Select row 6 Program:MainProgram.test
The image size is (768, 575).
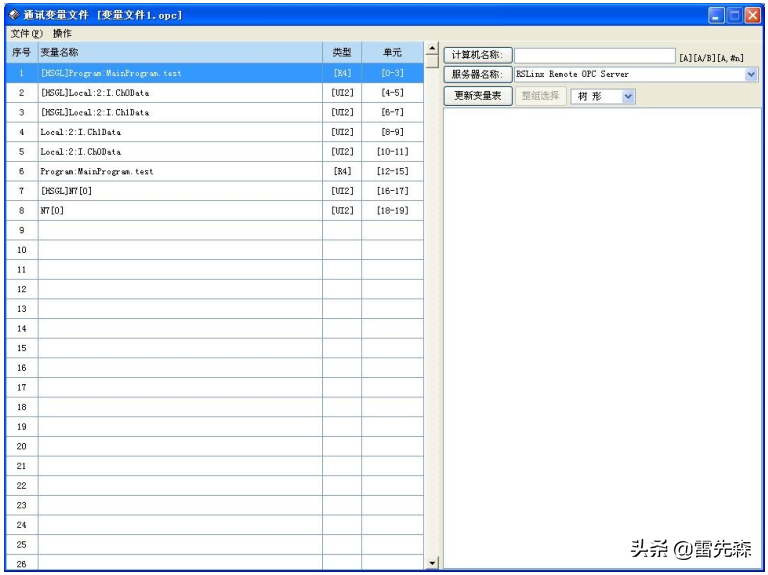[x=180, y=172]
